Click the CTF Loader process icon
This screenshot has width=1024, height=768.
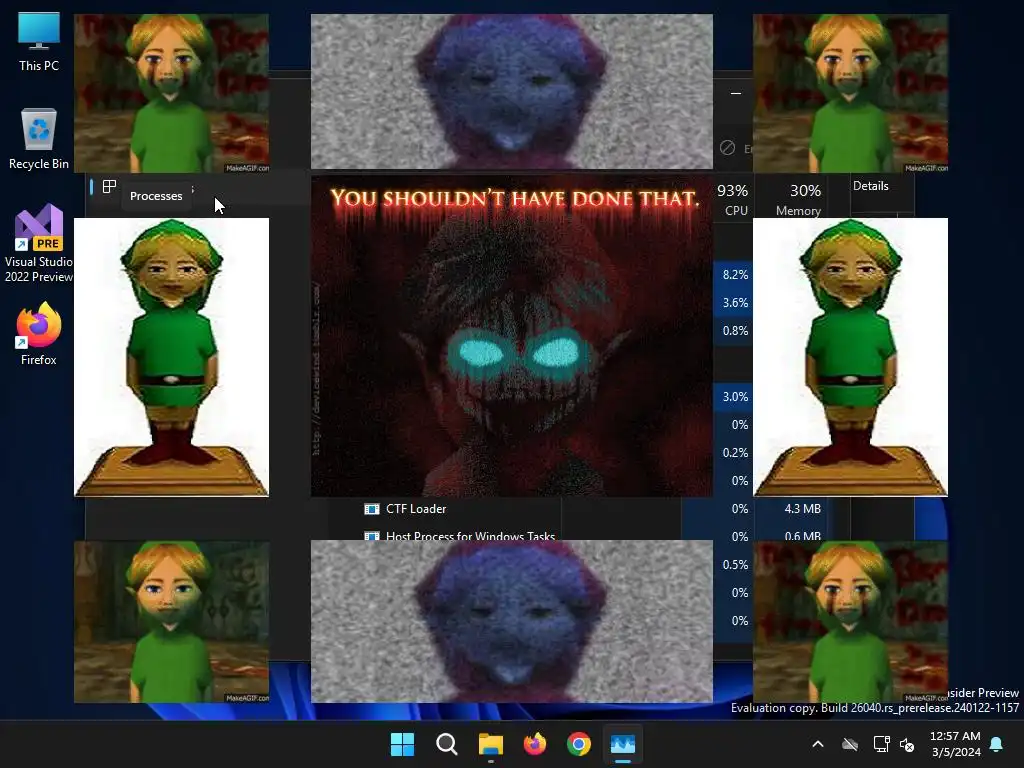[372, 509]
